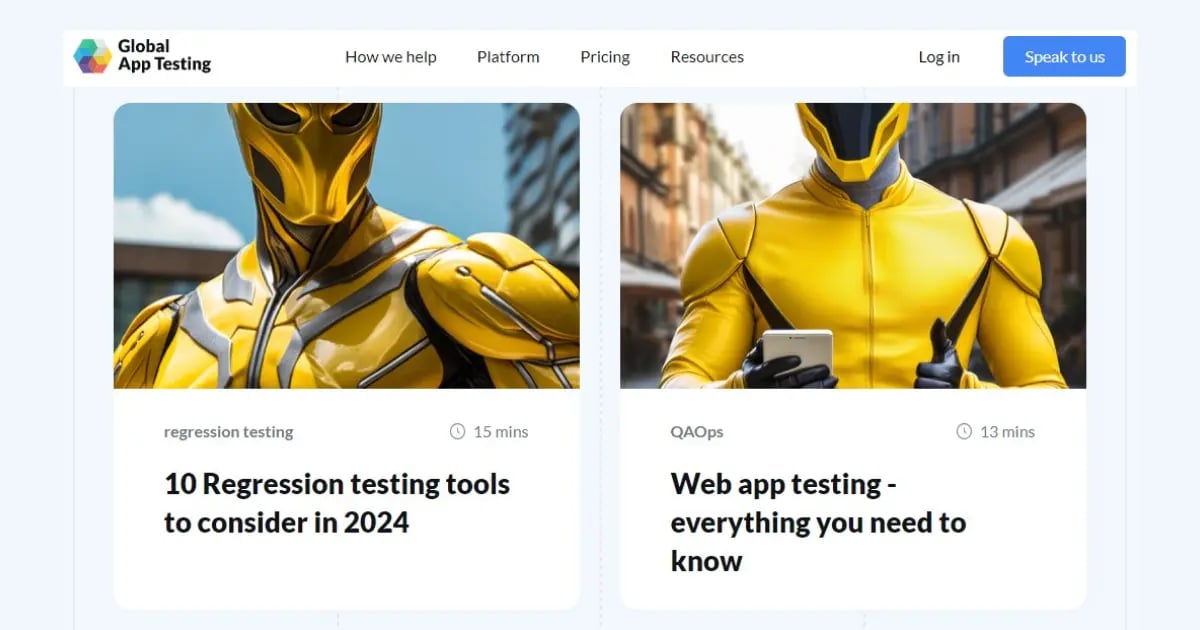Click the 13 mins reading time label
Screen dimensions: 1200x630
tap(1007, 432)
